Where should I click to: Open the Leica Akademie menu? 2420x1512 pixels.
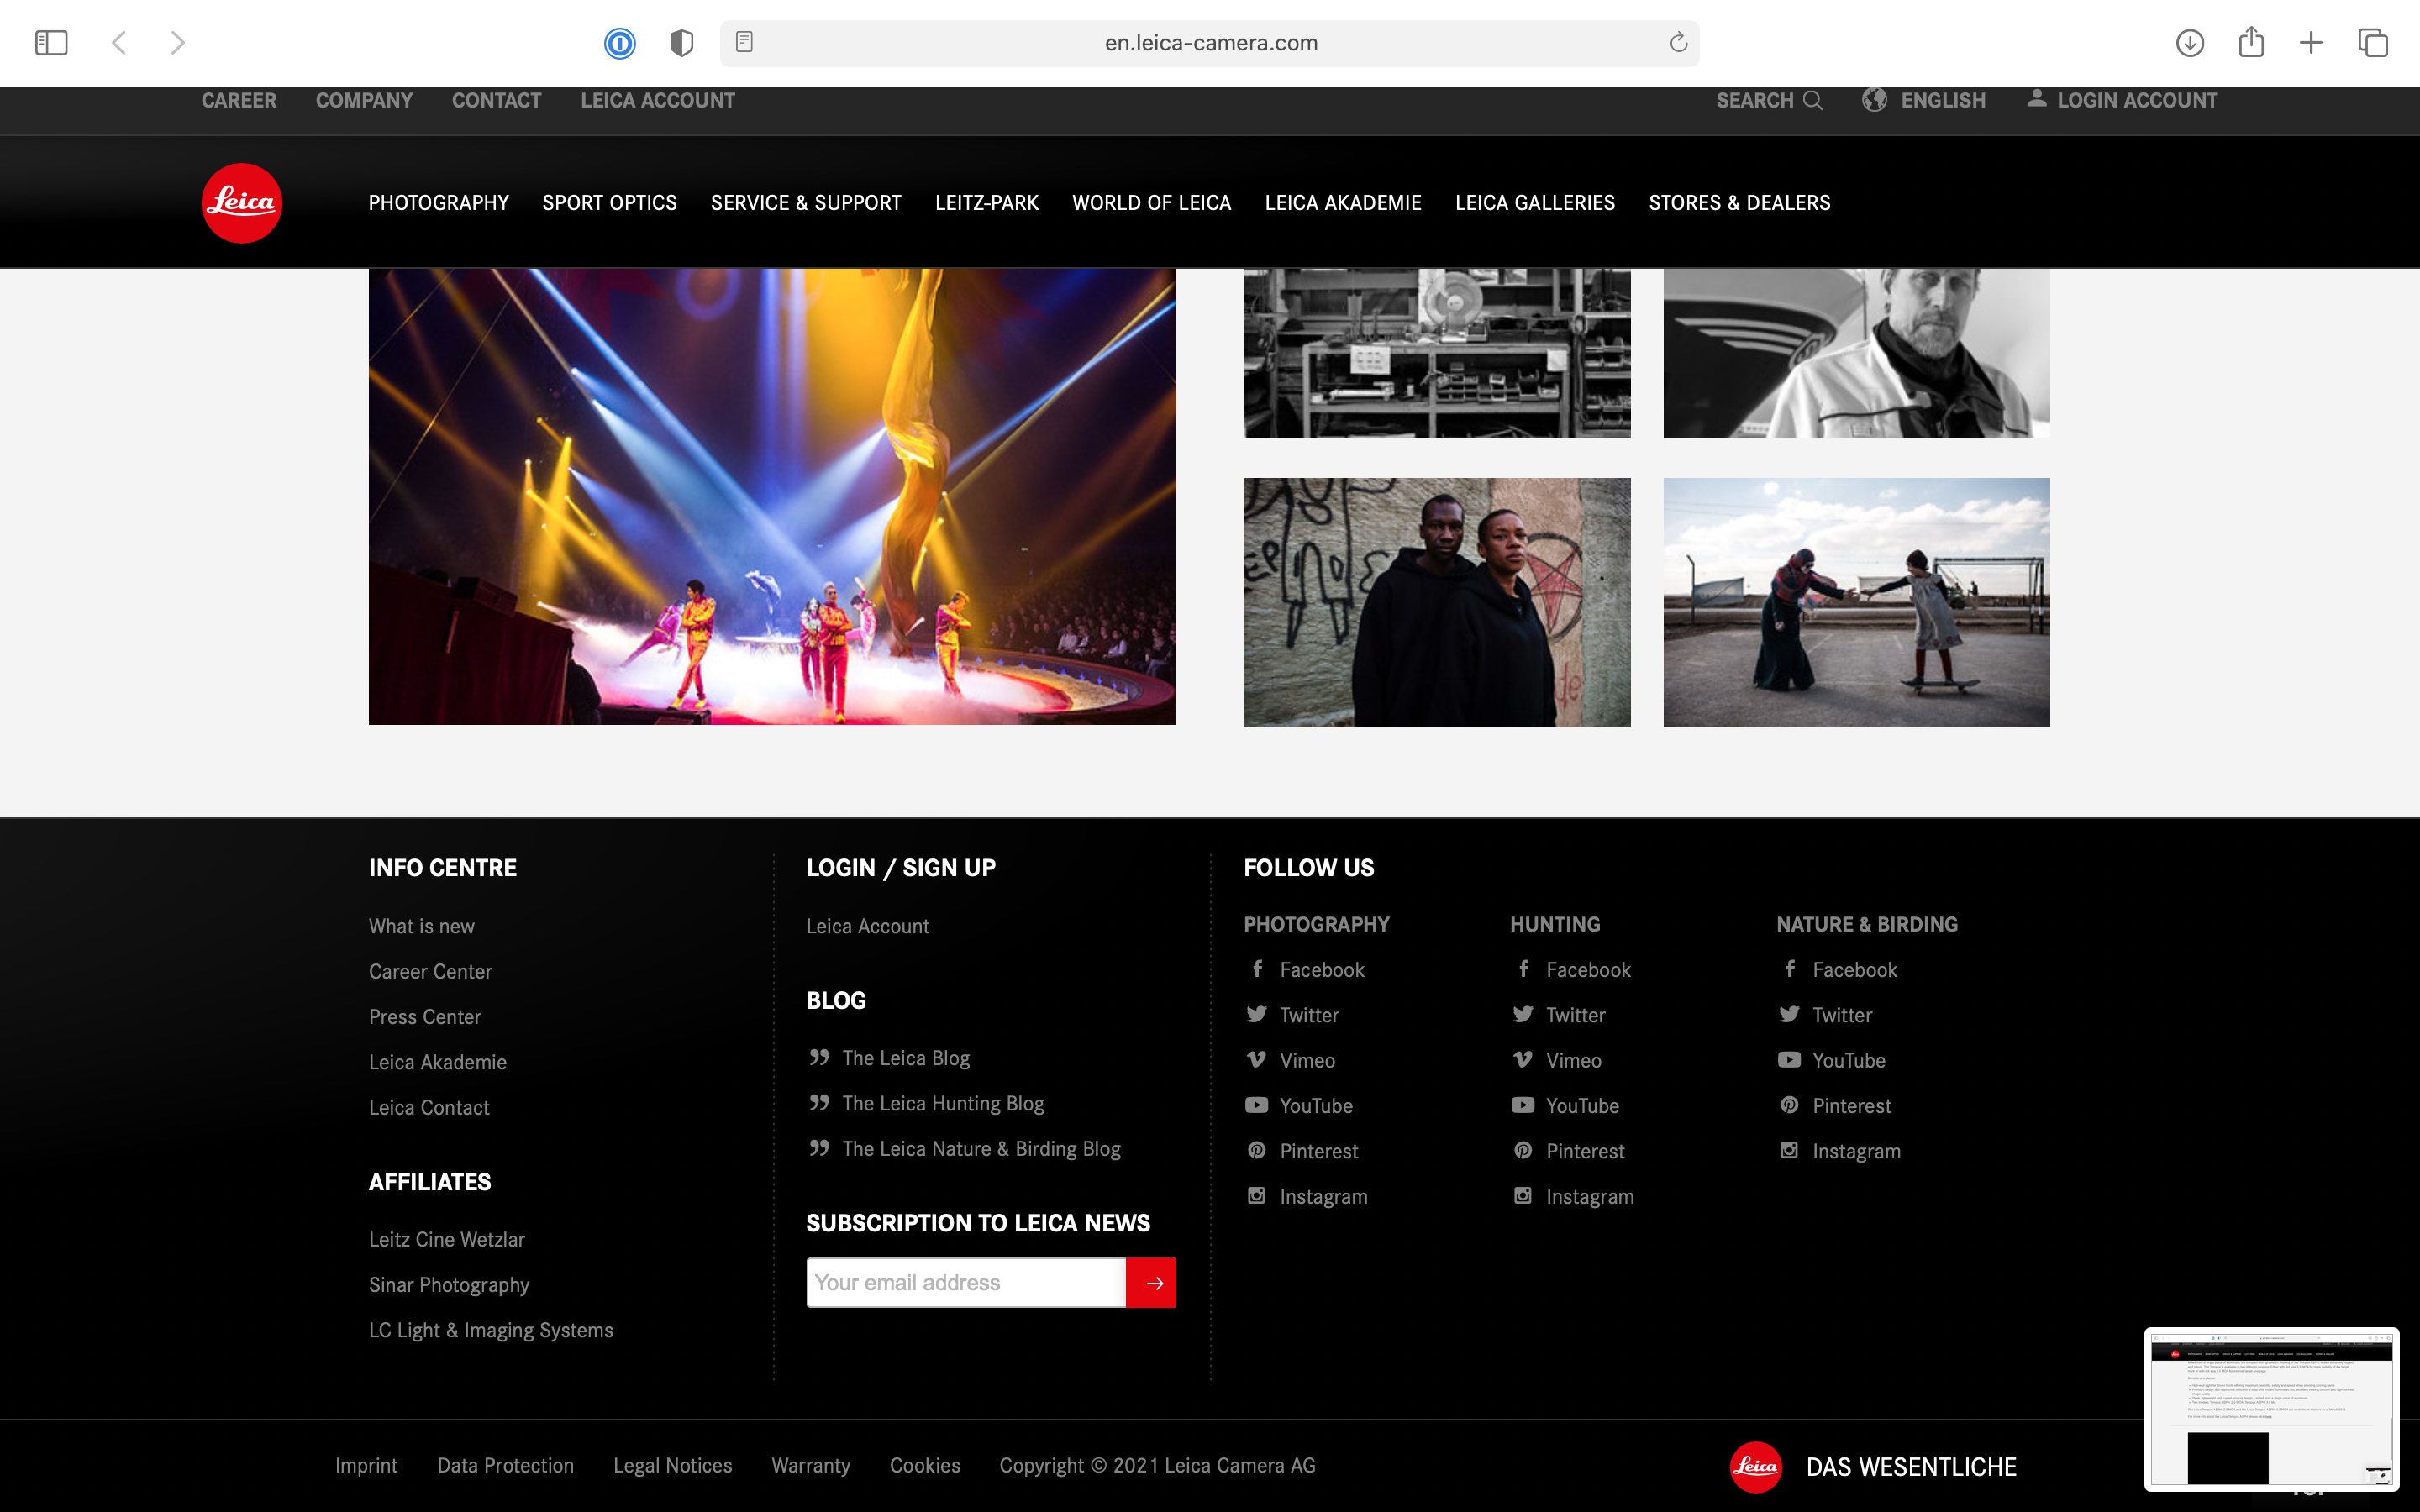(1343, 203)
